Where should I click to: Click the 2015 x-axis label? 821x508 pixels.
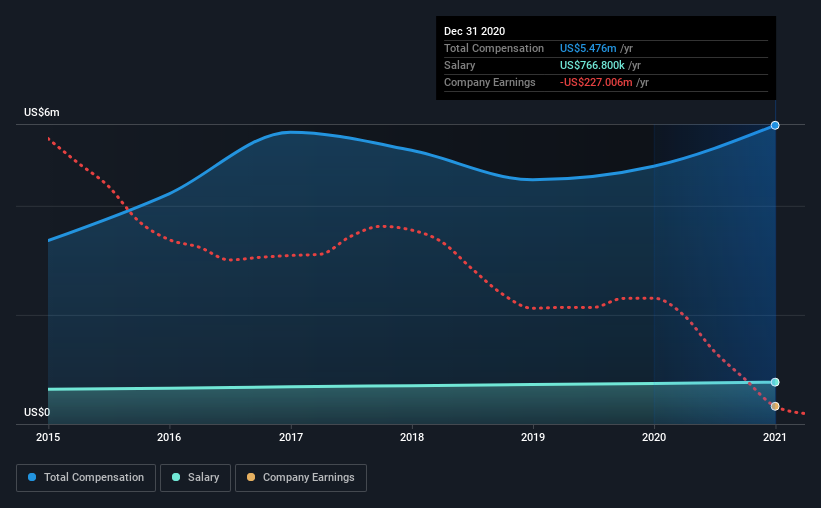click(x=48, y=437)
